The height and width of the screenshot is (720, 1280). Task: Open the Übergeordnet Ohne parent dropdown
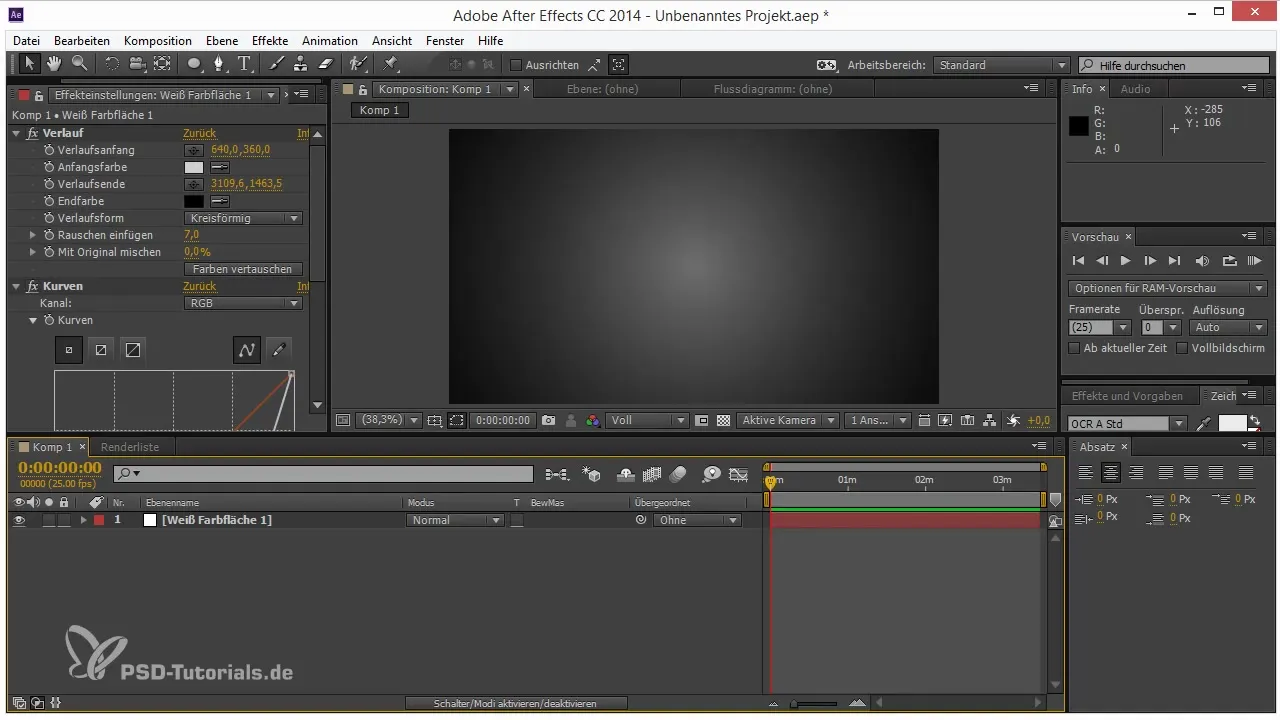(697, 520)
